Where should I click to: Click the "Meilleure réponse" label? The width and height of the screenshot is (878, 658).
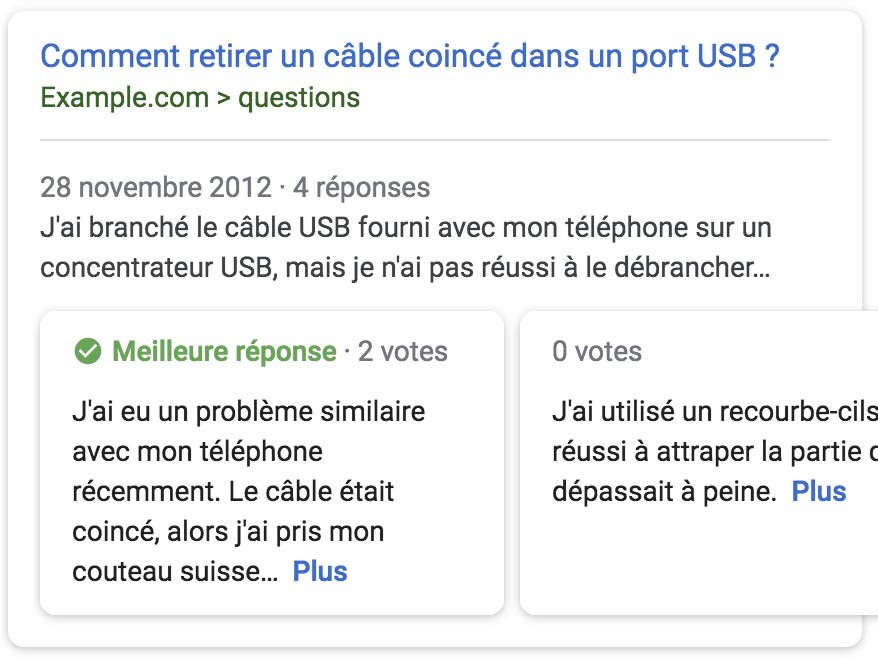pyautogui.click(x=224, y=351)
